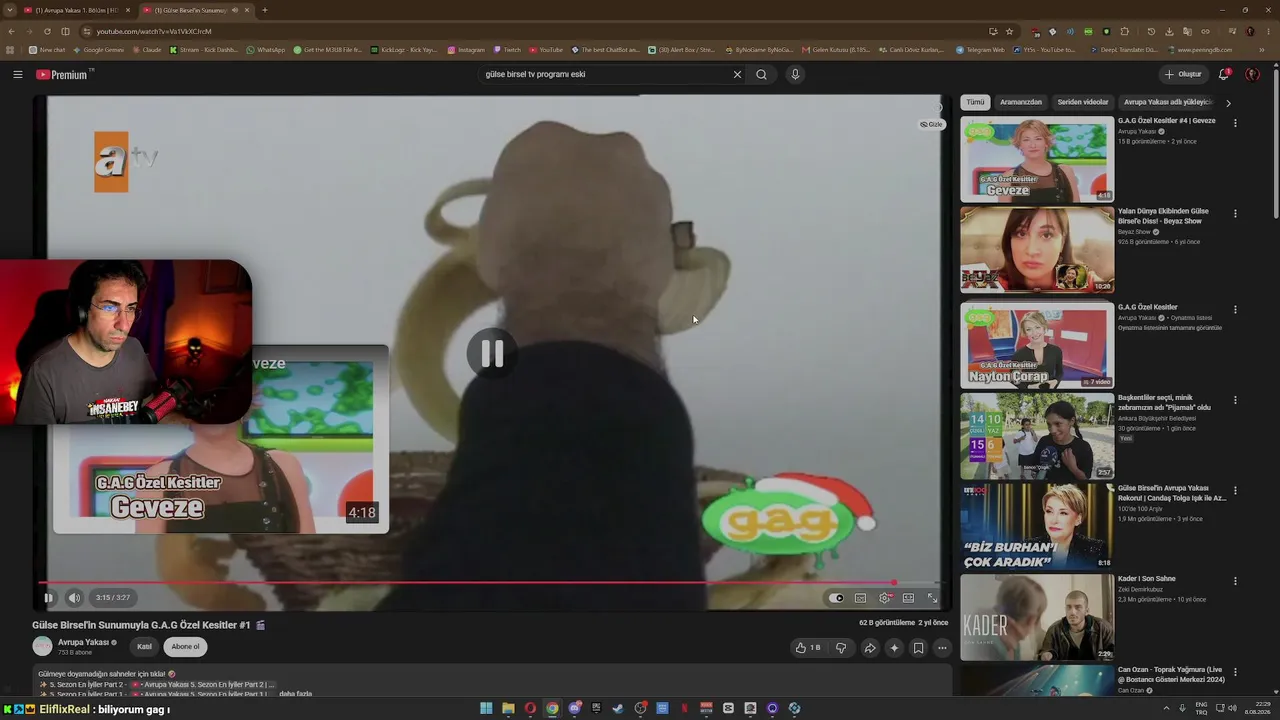Click the Katıl join button
The width and height of the screenshot is (1280, 720).
pyautogui.click(x=144, y=647)
